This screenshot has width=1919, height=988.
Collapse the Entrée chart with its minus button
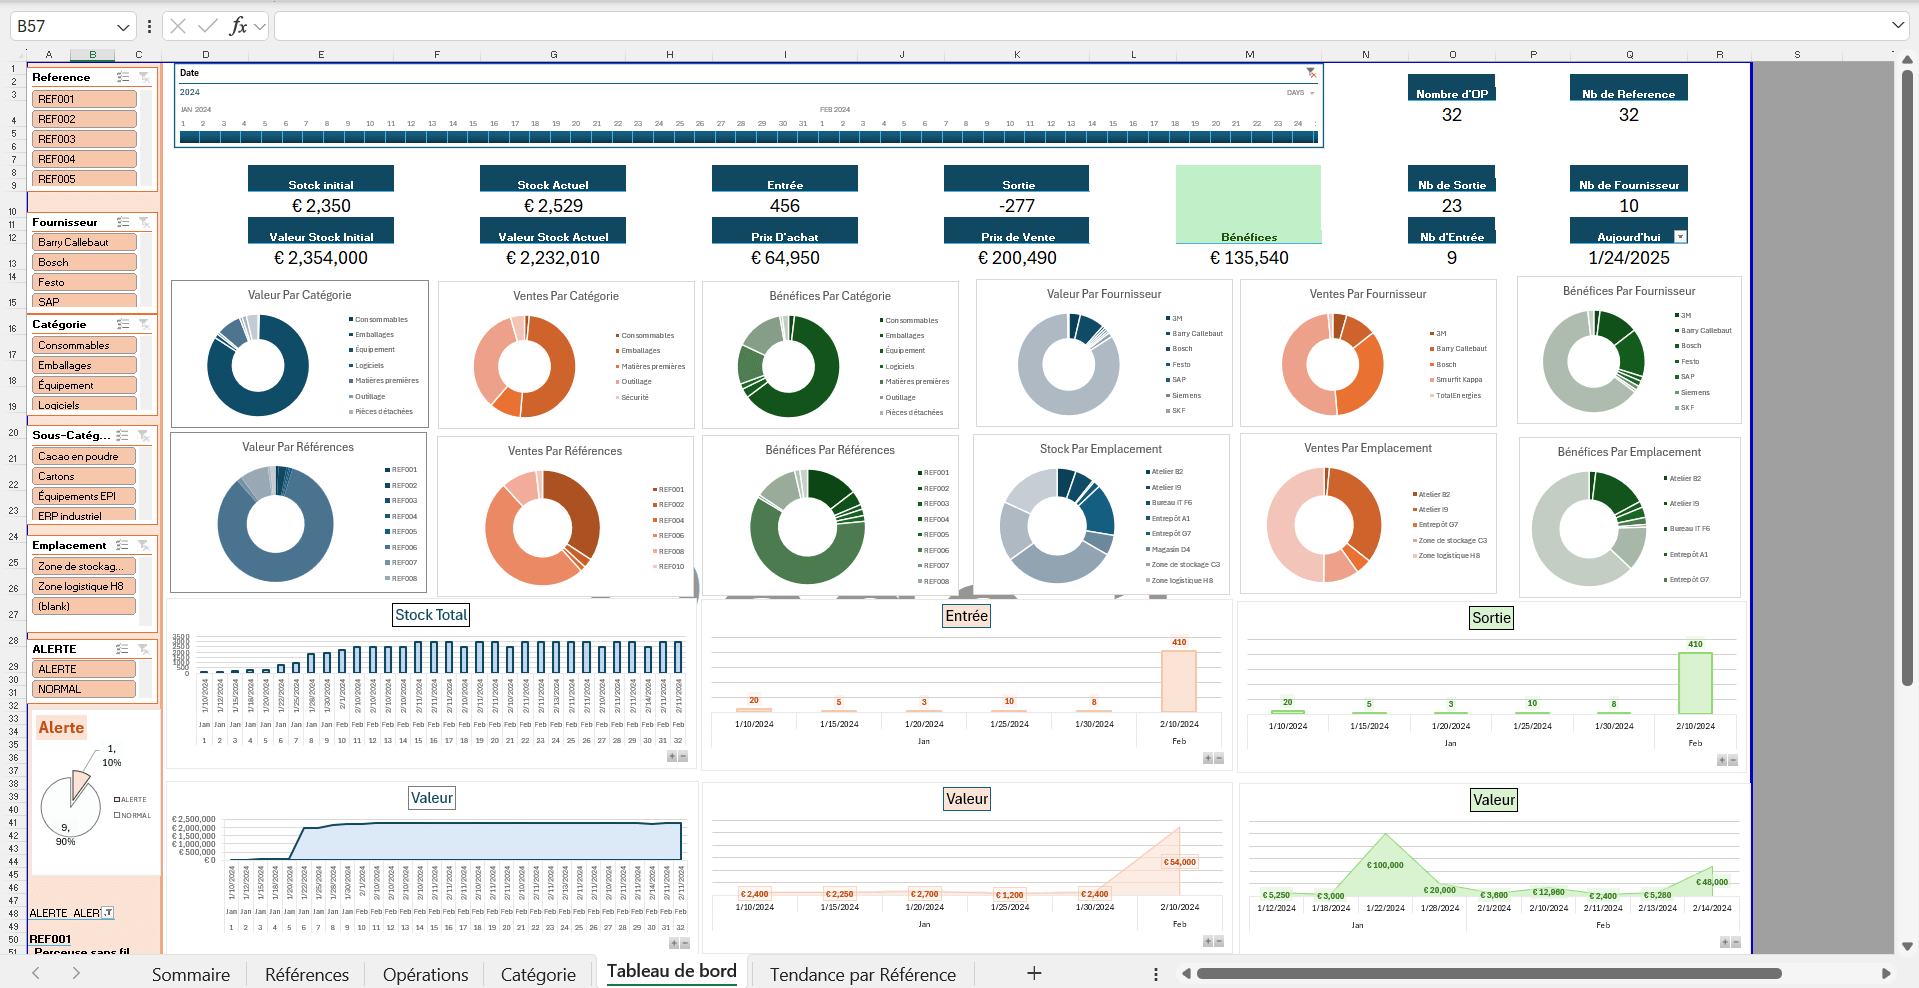pos(1220,760)
